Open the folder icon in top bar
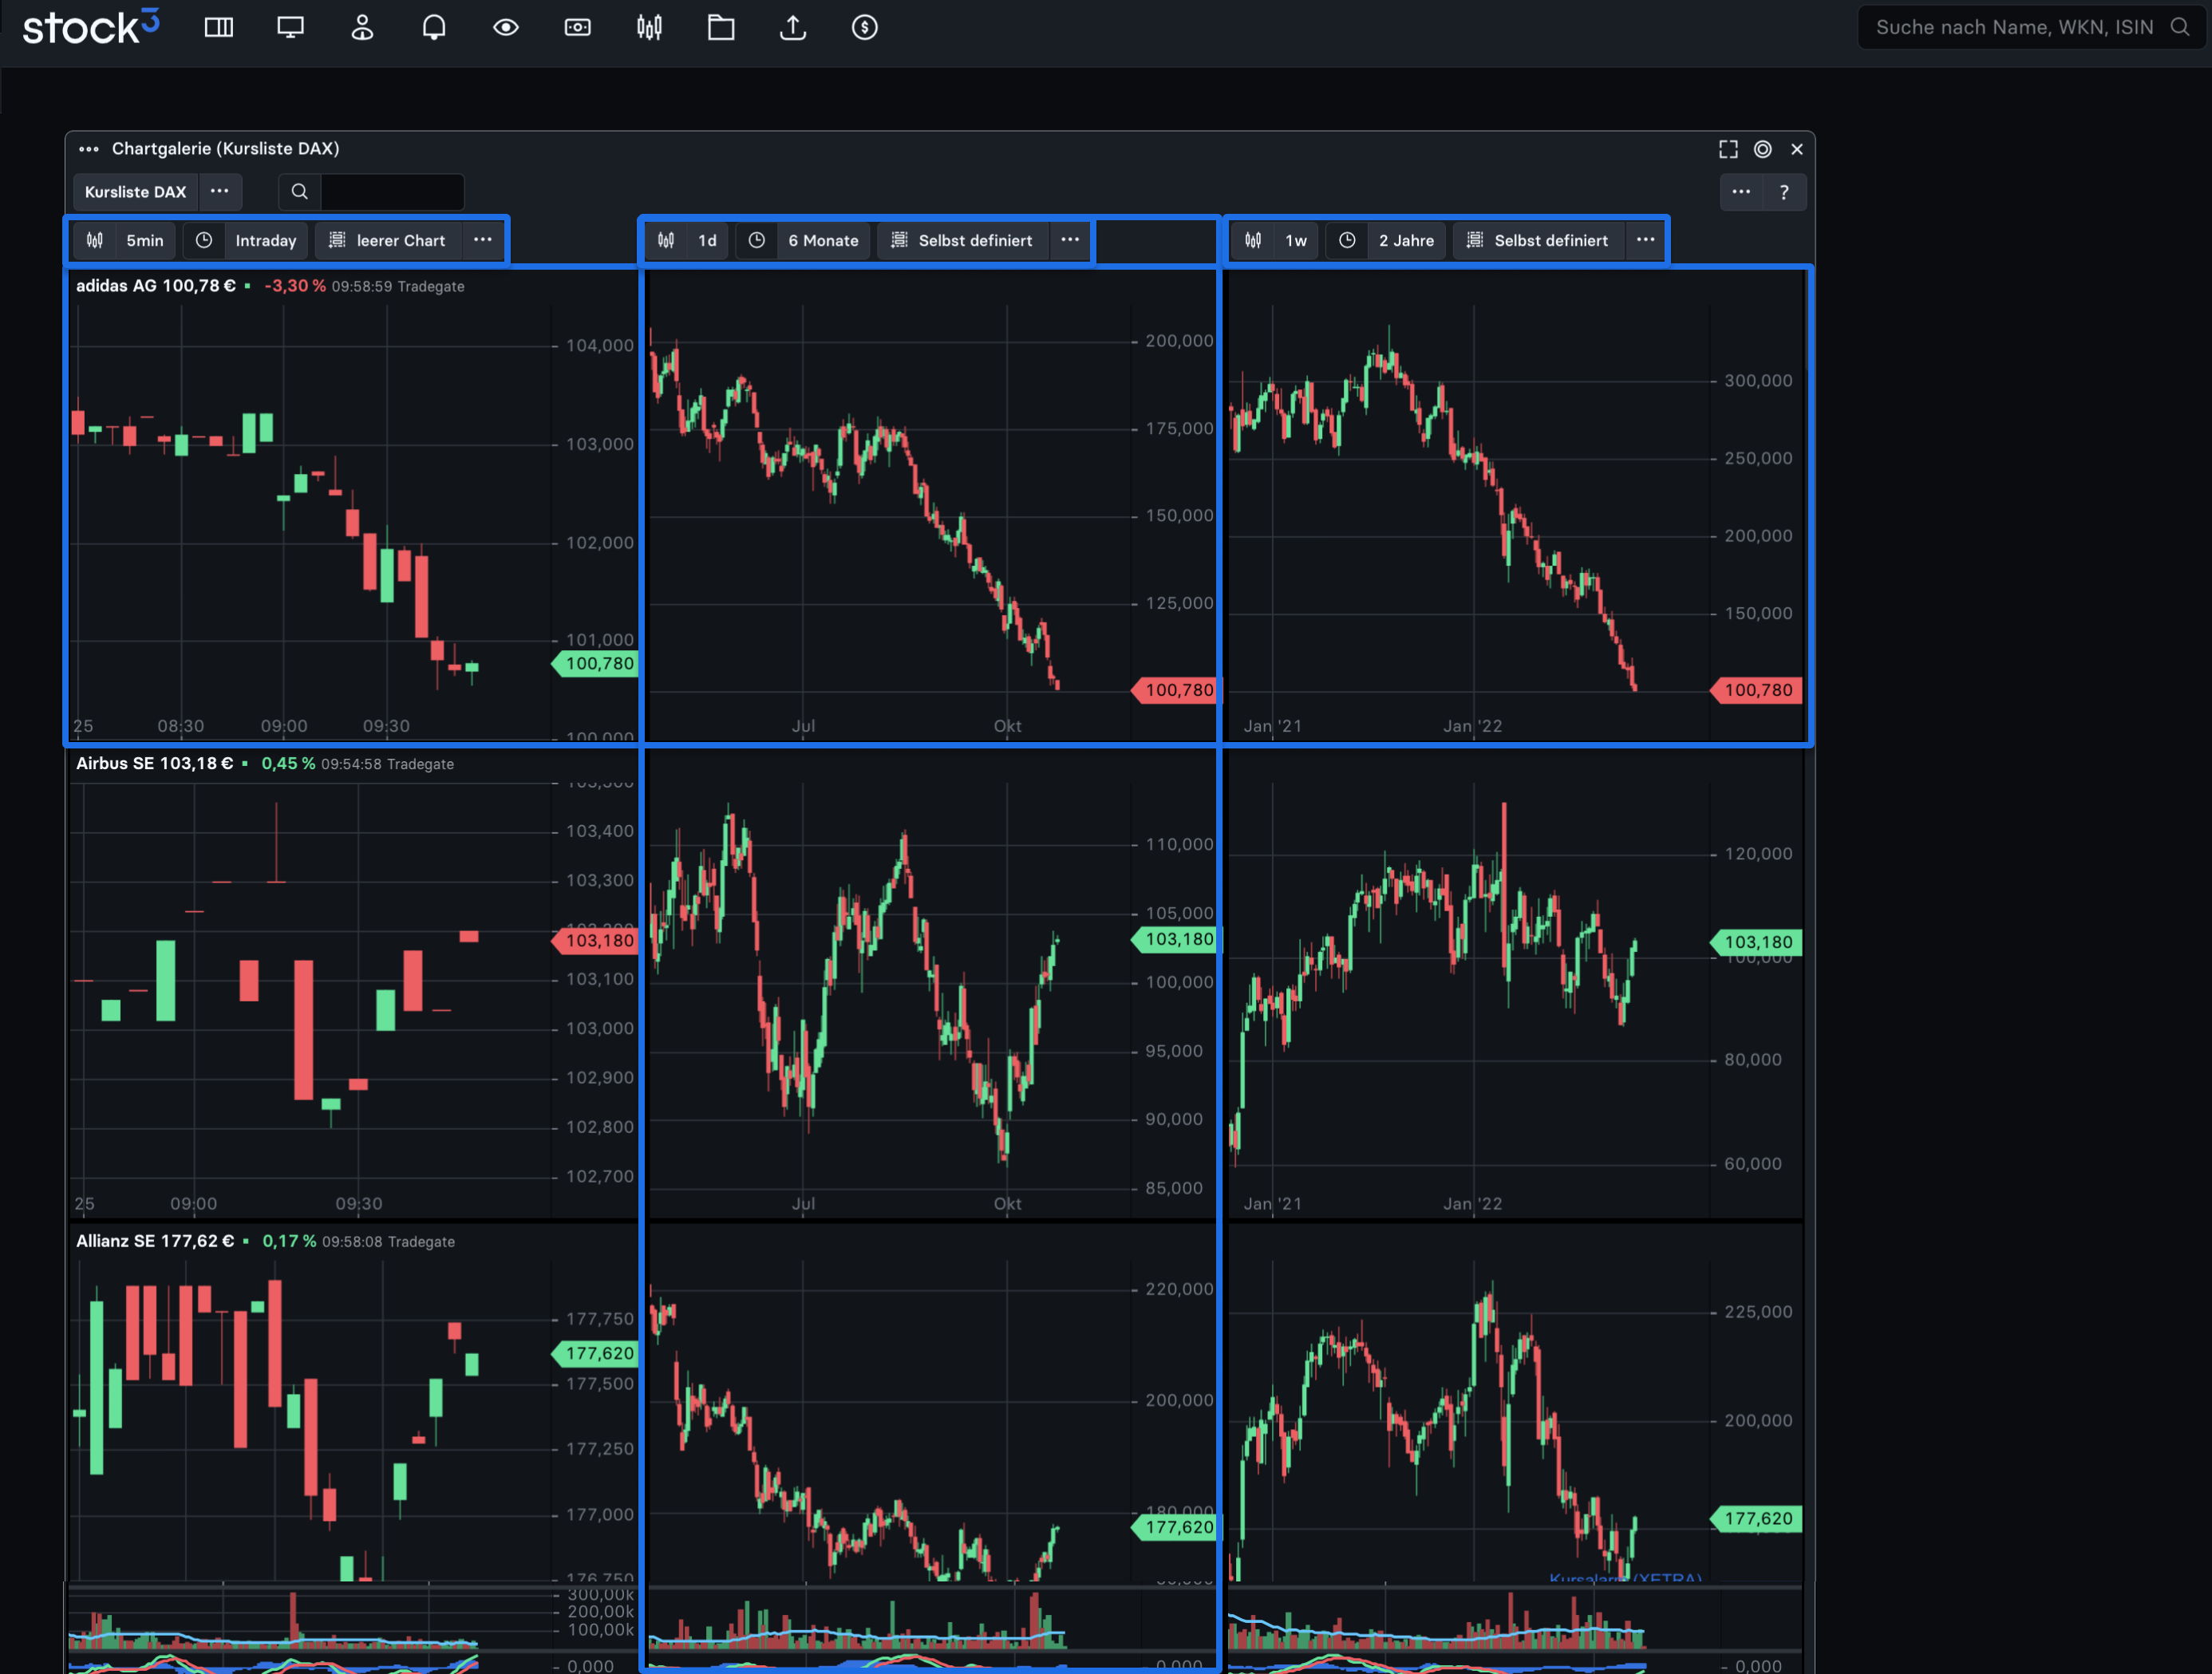The height and width of the screenshot is (1674, 2212). click(721, 28)
